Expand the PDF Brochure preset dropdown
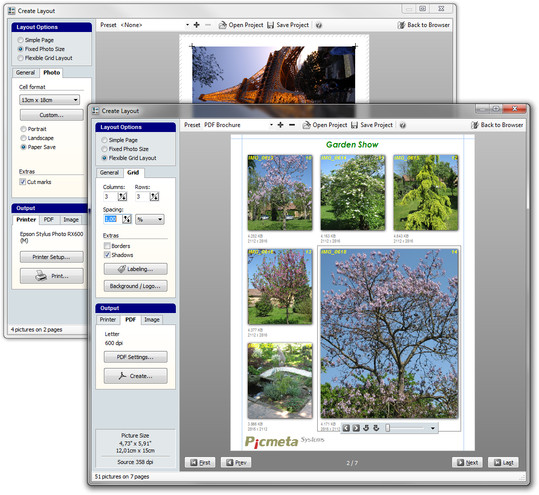This screenshot has height=495, width=539. pyautogui.click(x=271, y=125)
